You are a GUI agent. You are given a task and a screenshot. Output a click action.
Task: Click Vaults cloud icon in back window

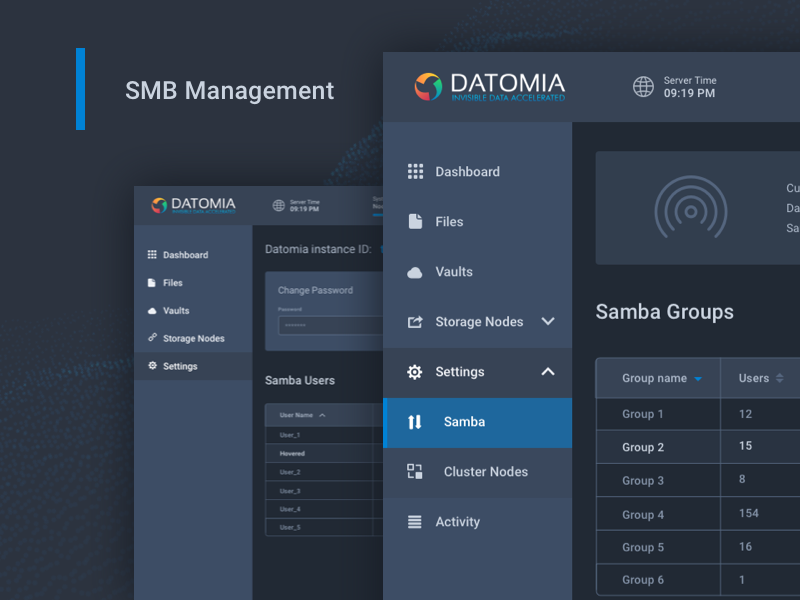pyautogui.click(x=152, y=311)
